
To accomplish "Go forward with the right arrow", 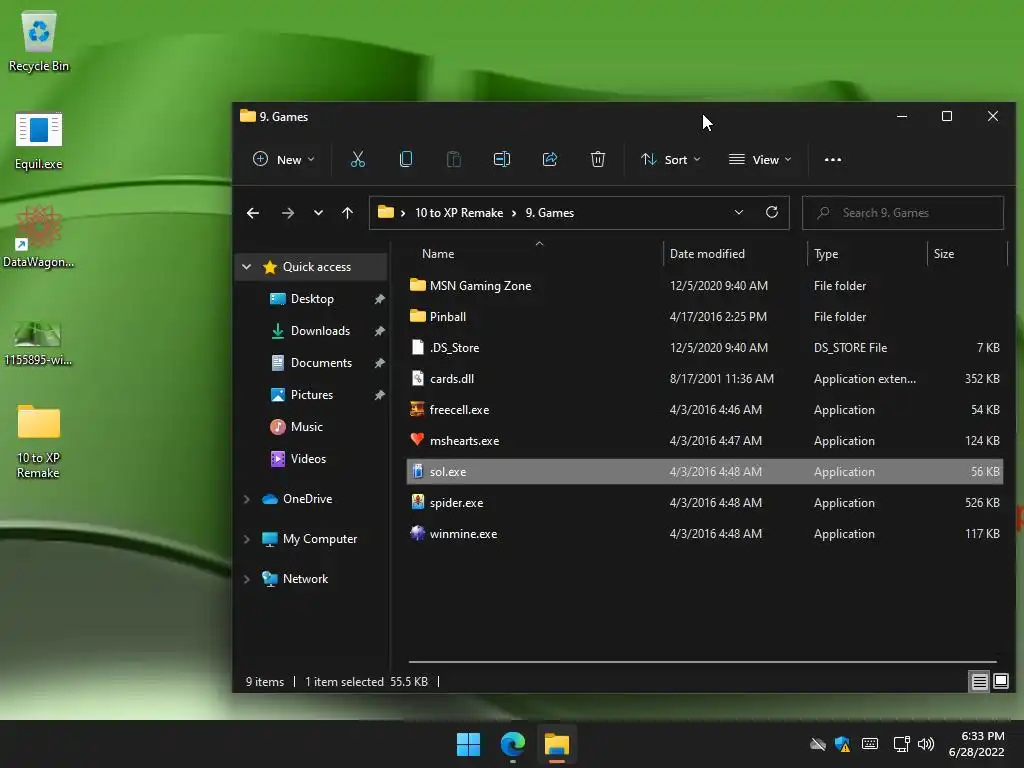I will (287, 213).
